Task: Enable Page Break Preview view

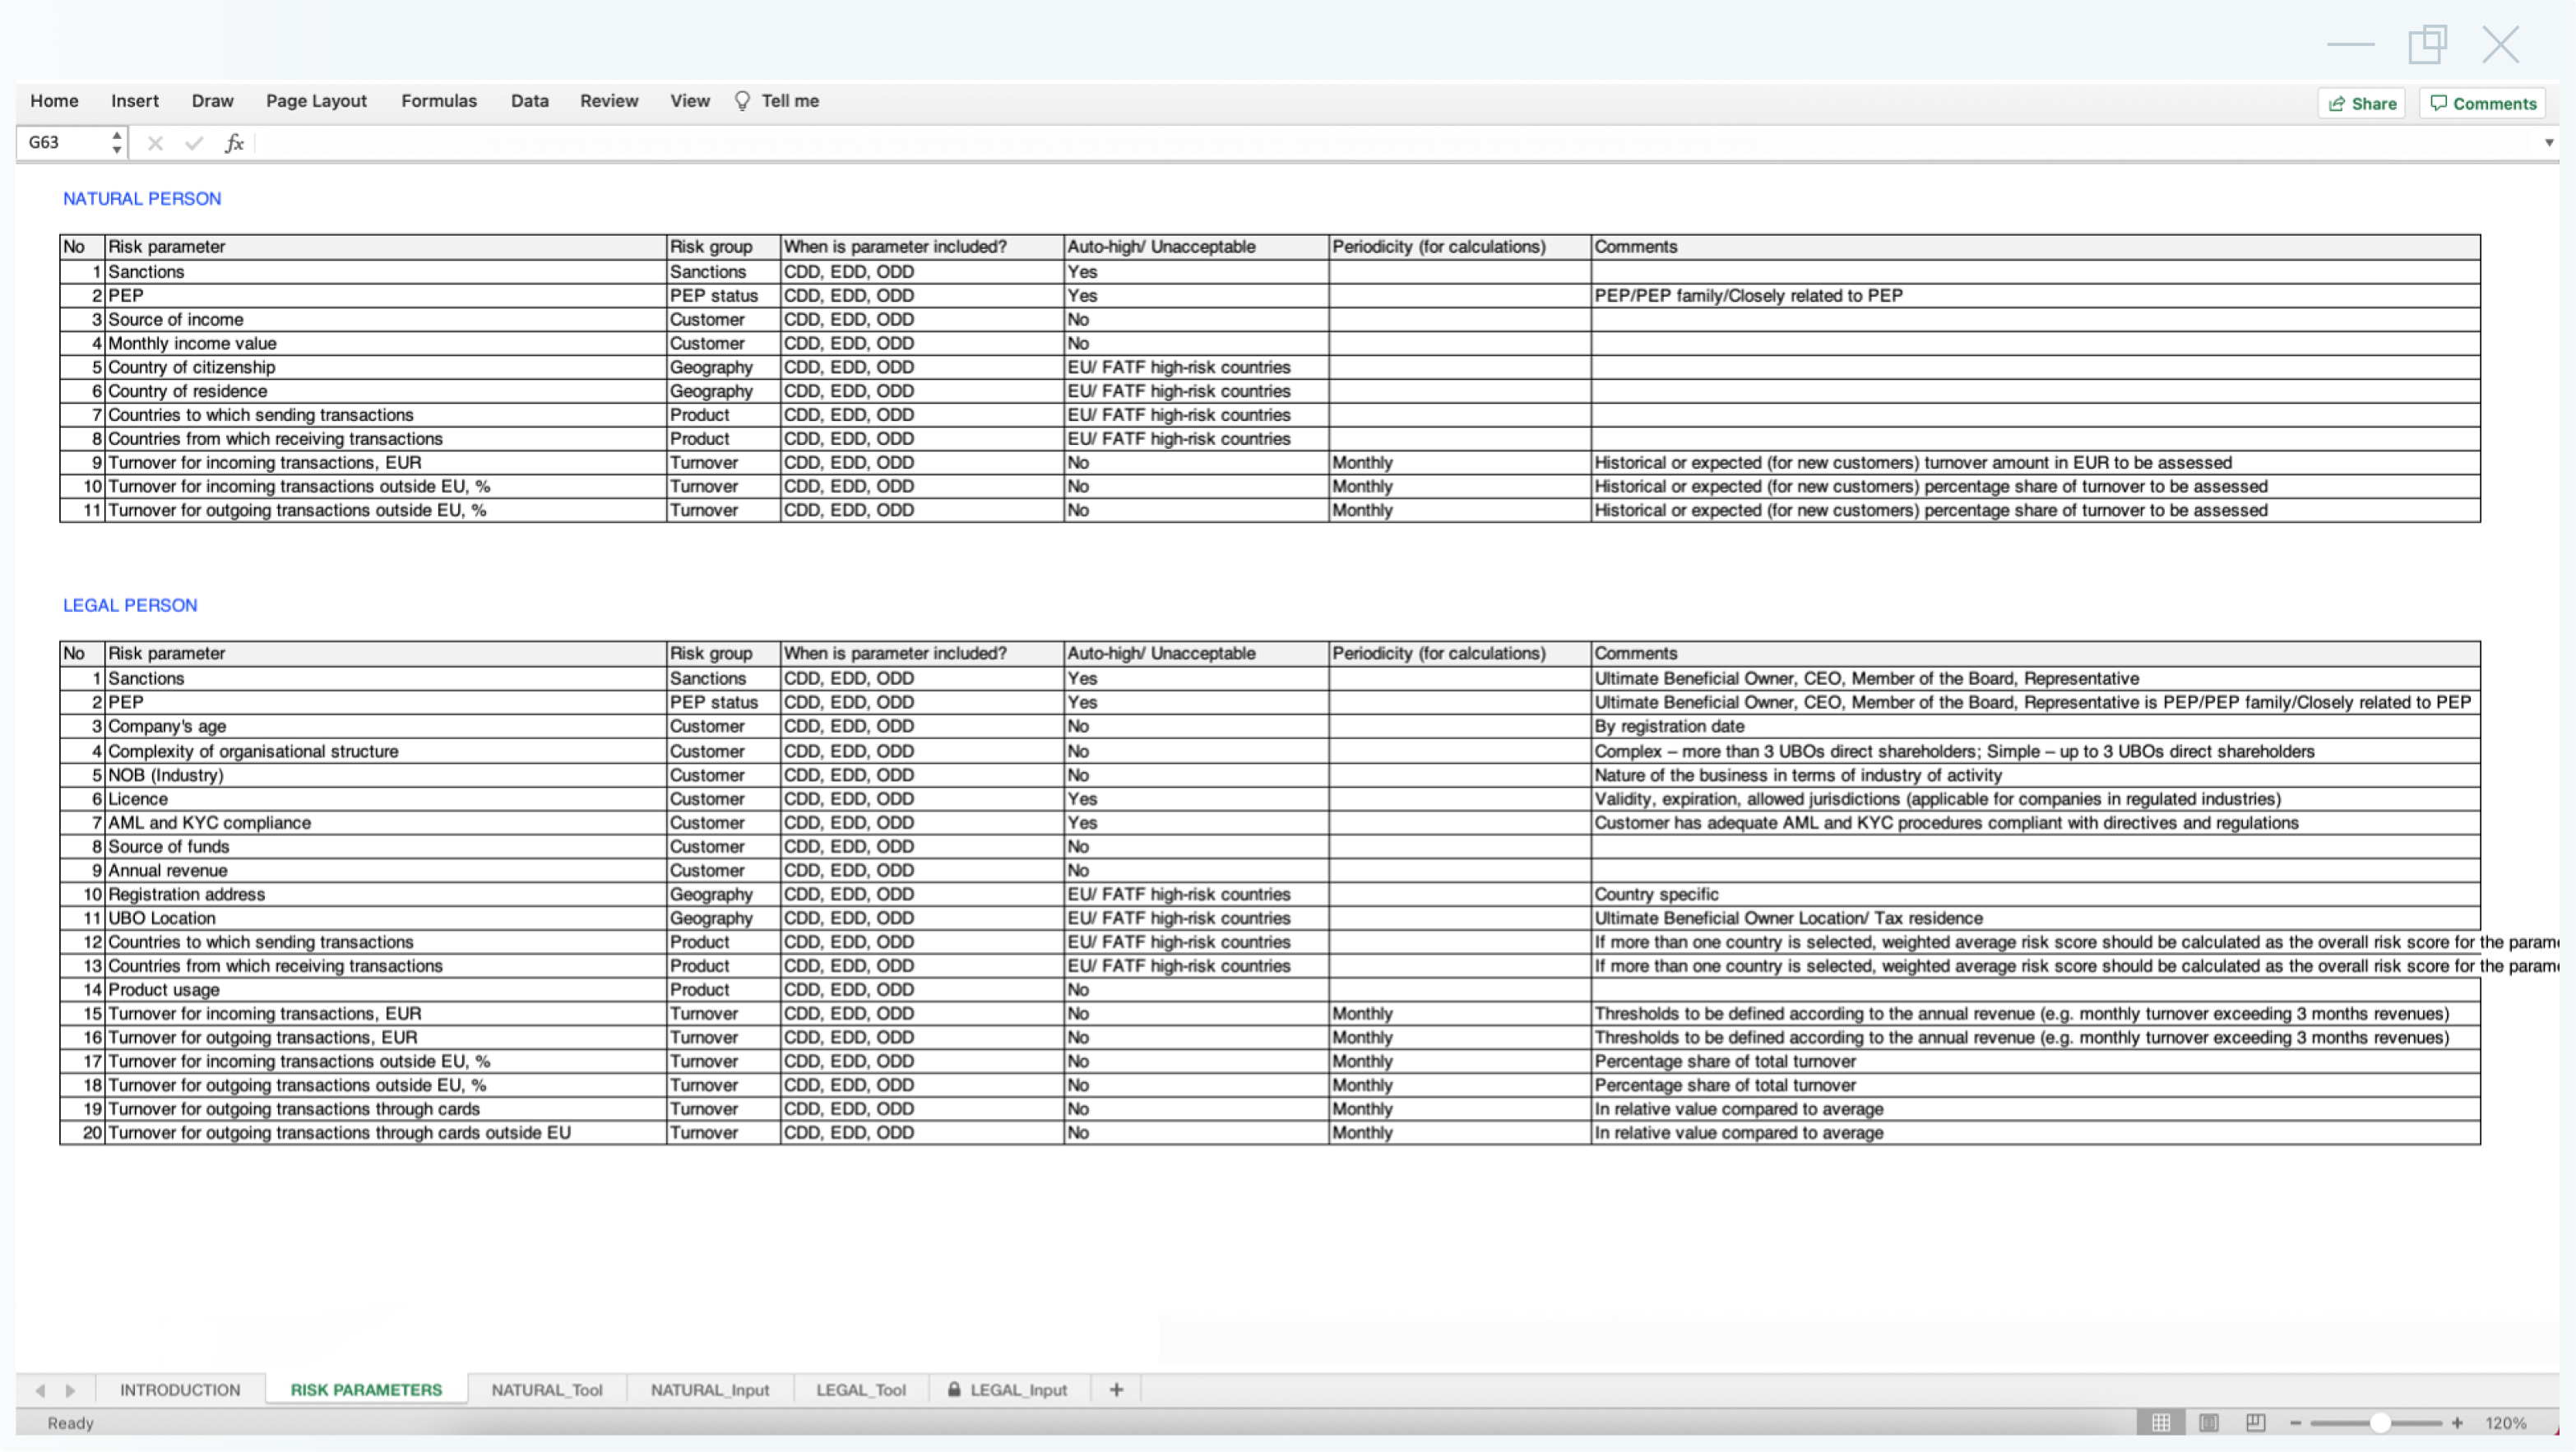Action: [x=2256, y=1422]
